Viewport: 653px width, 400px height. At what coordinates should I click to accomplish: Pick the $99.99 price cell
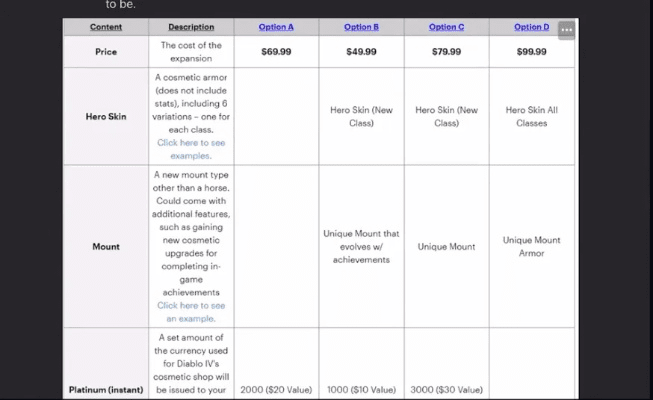pos(531,52)
